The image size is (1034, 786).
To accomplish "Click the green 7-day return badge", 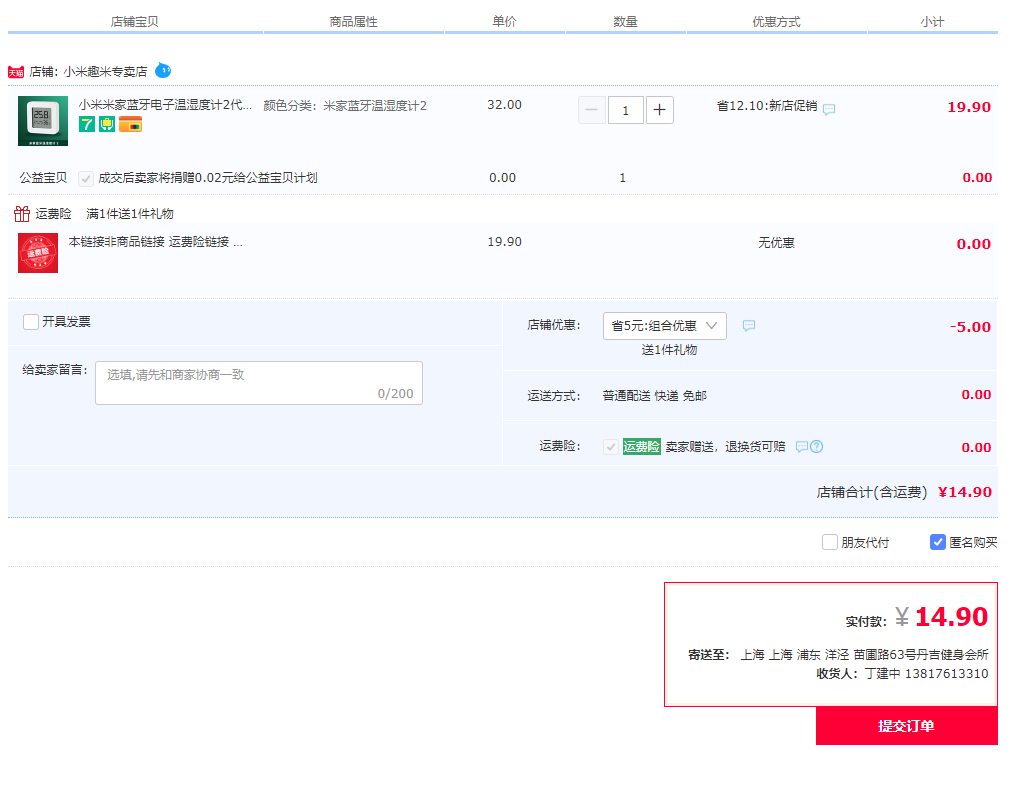I will (87, 124).
